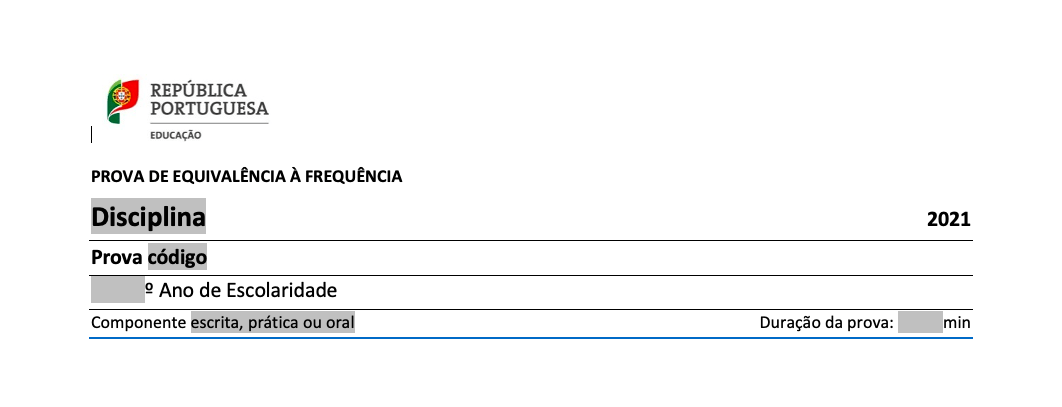The image size is (1062, 407).
Task: Select the escrita, prática ou oral field
Action: (x=273, y=322)
